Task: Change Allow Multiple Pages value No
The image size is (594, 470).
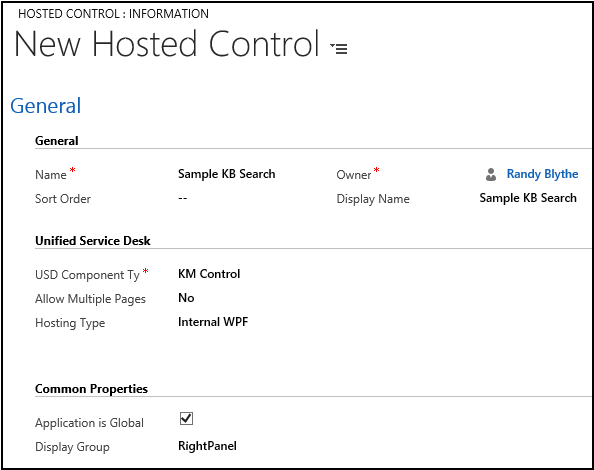Action: [x=186, y=298]
